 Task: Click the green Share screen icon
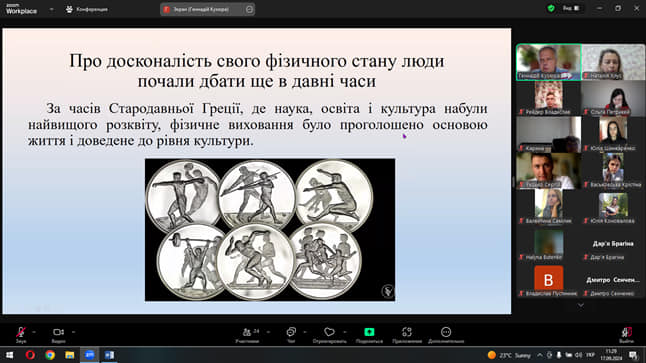(369, 332)
